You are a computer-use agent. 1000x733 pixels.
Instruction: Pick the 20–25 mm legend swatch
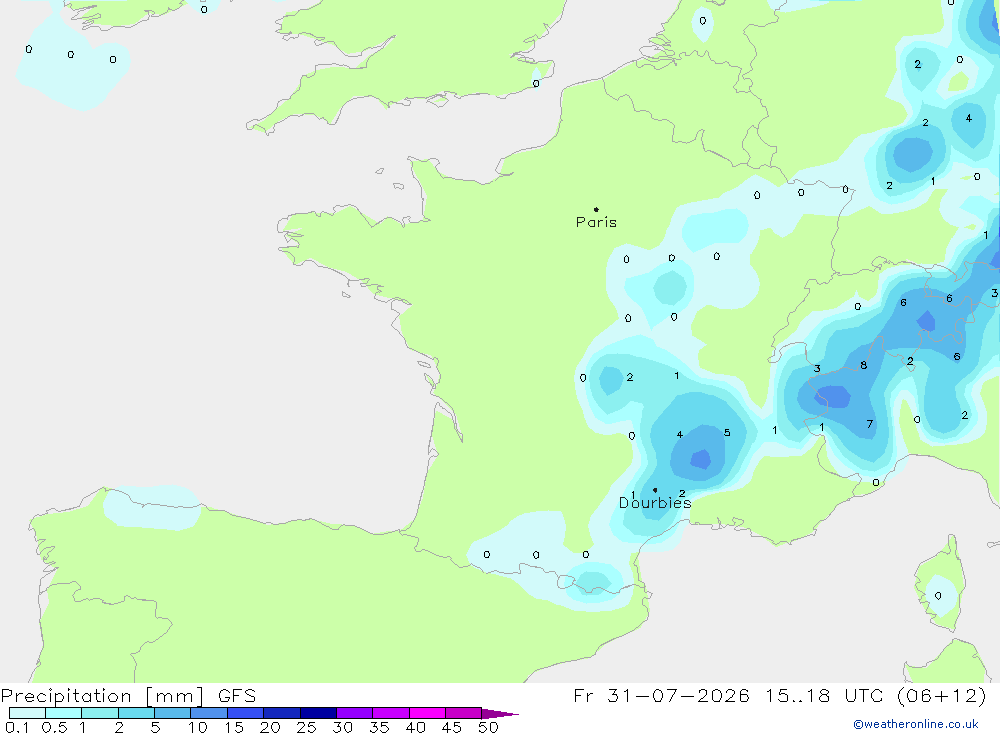coord(282,713)
